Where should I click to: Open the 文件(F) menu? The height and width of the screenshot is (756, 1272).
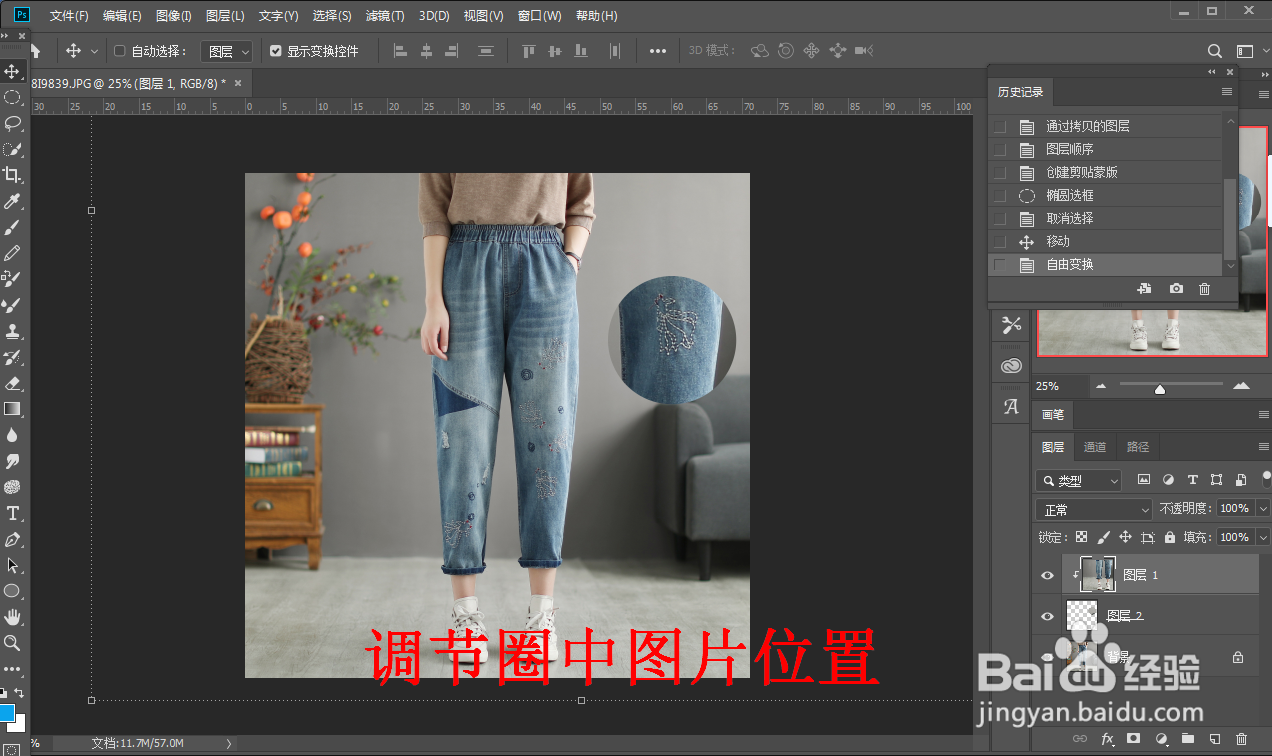click(x=69, y=16)
